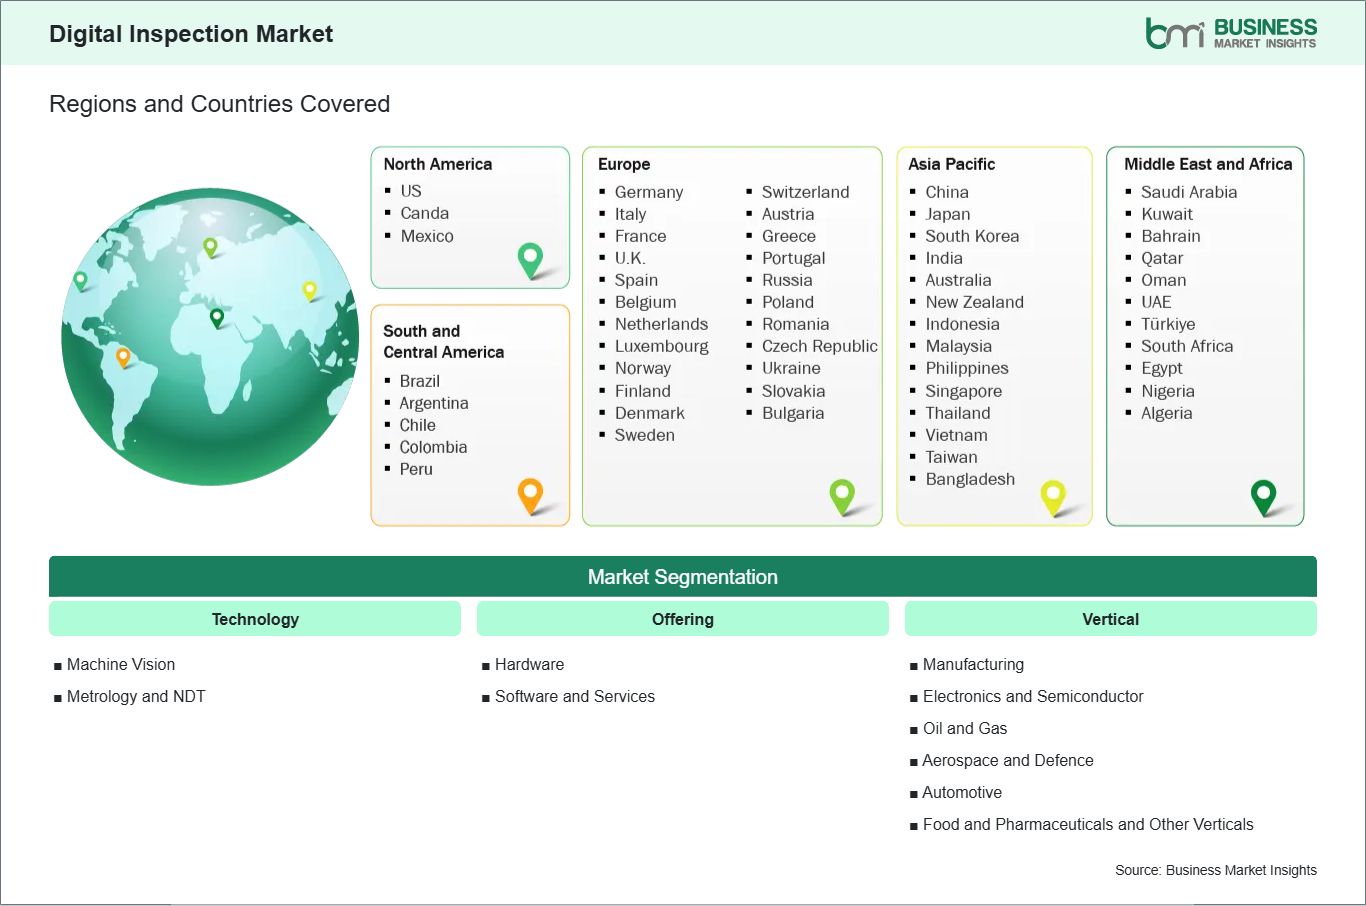Viewport: 1366px width, 906px height.
Task: Click the green pin in North America card
Action: click(530, 259)
